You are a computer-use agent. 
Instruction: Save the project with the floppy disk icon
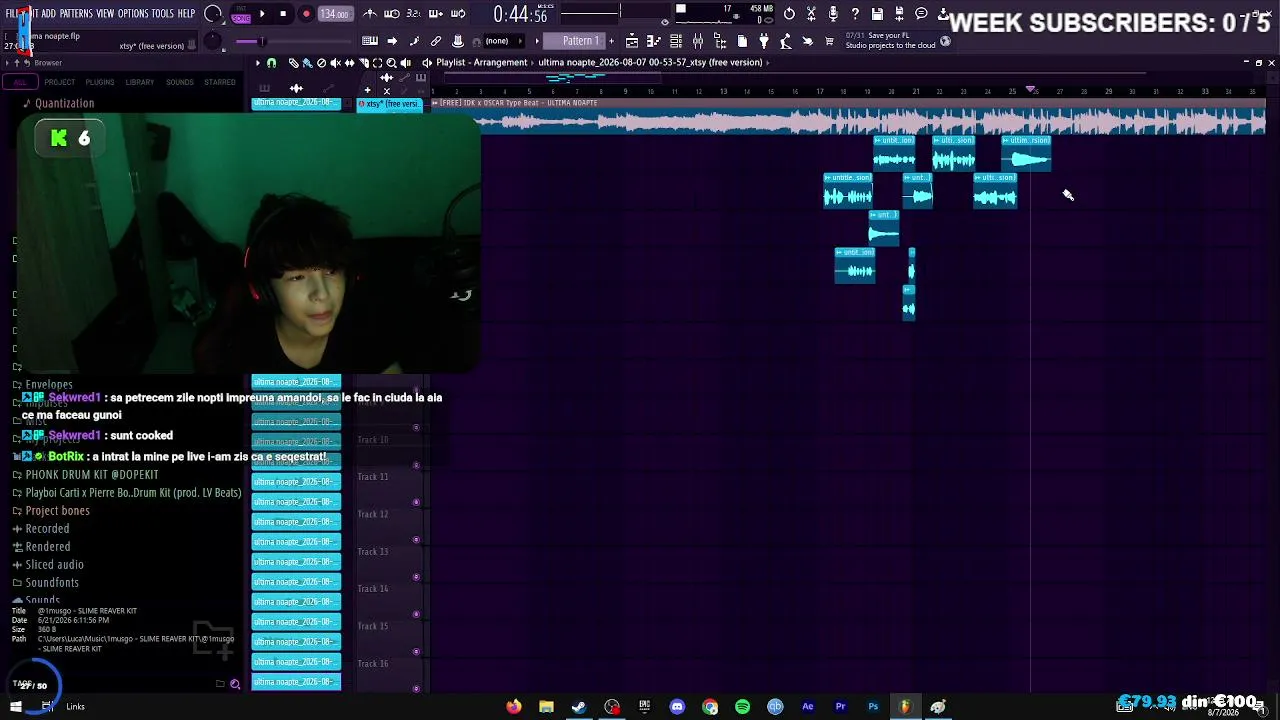click(877, 14)
